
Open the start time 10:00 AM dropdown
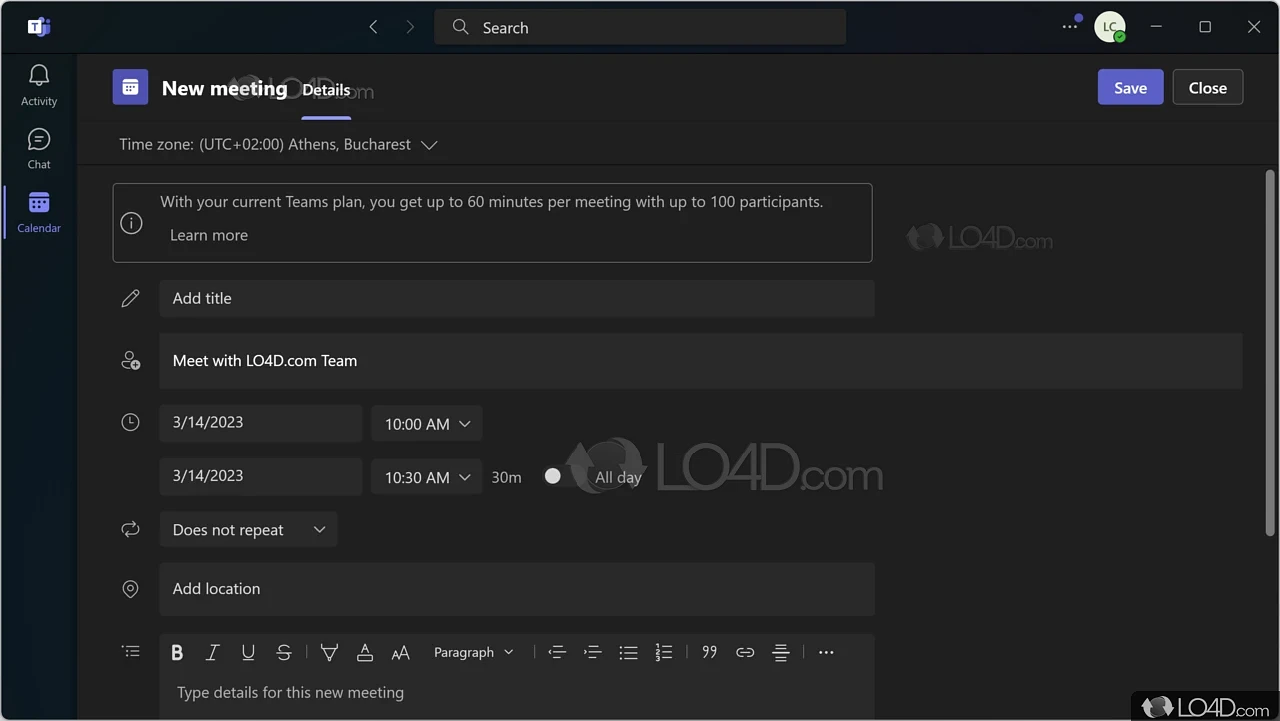(427, 424)
